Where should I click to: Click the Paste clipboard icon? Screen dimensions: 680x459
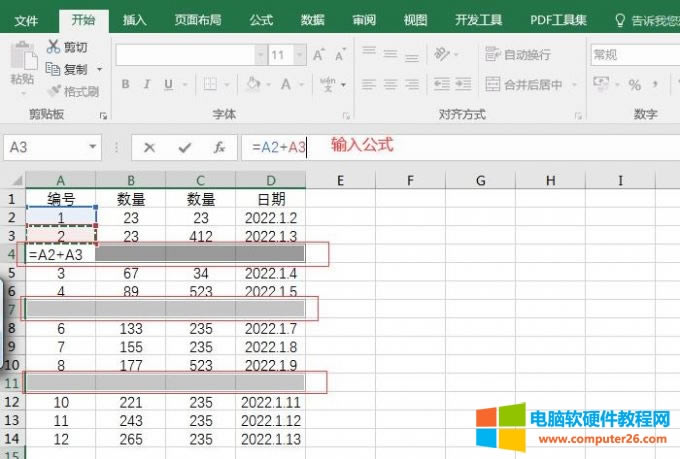pyautogui.click(x=23, y=56)
